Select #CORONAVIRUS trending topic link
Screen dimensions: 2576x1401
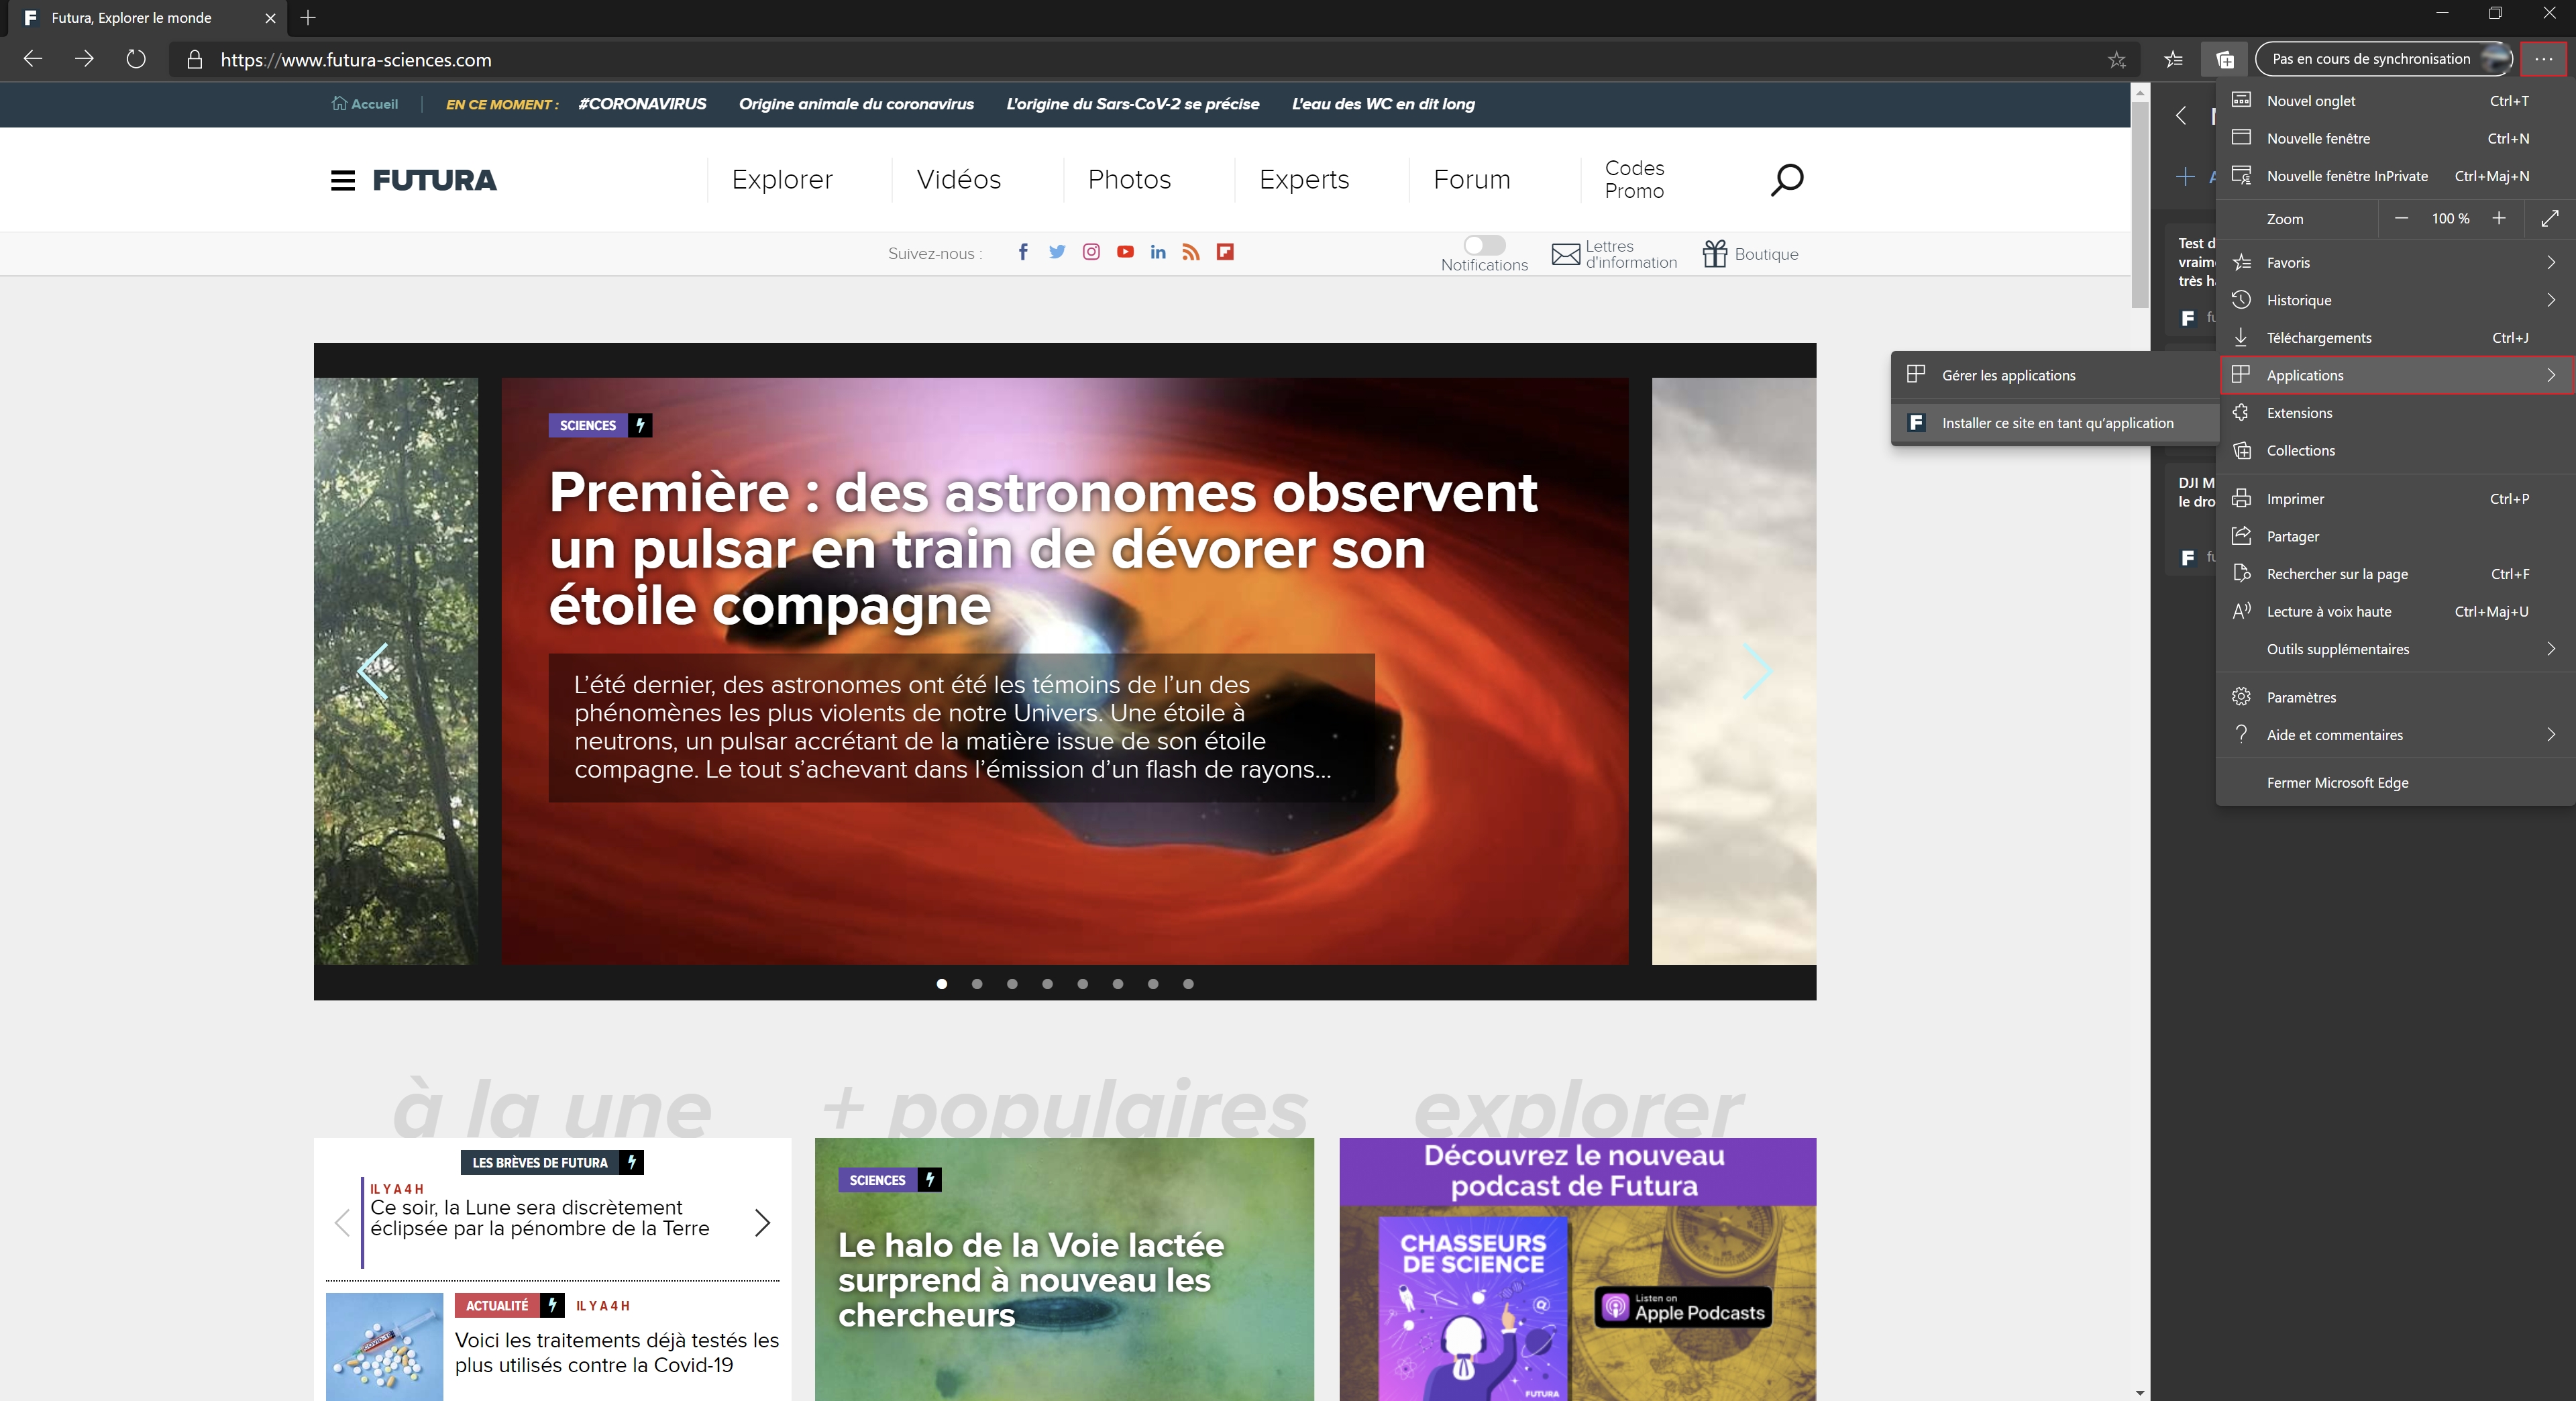(640, 103)
